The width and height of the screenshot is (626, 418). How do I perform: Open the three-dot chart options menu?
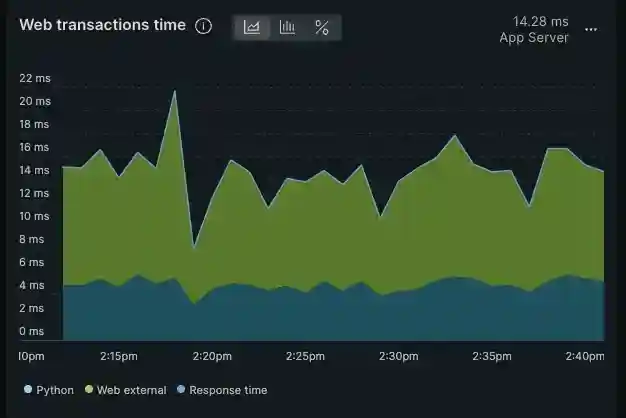click(591, 30)
